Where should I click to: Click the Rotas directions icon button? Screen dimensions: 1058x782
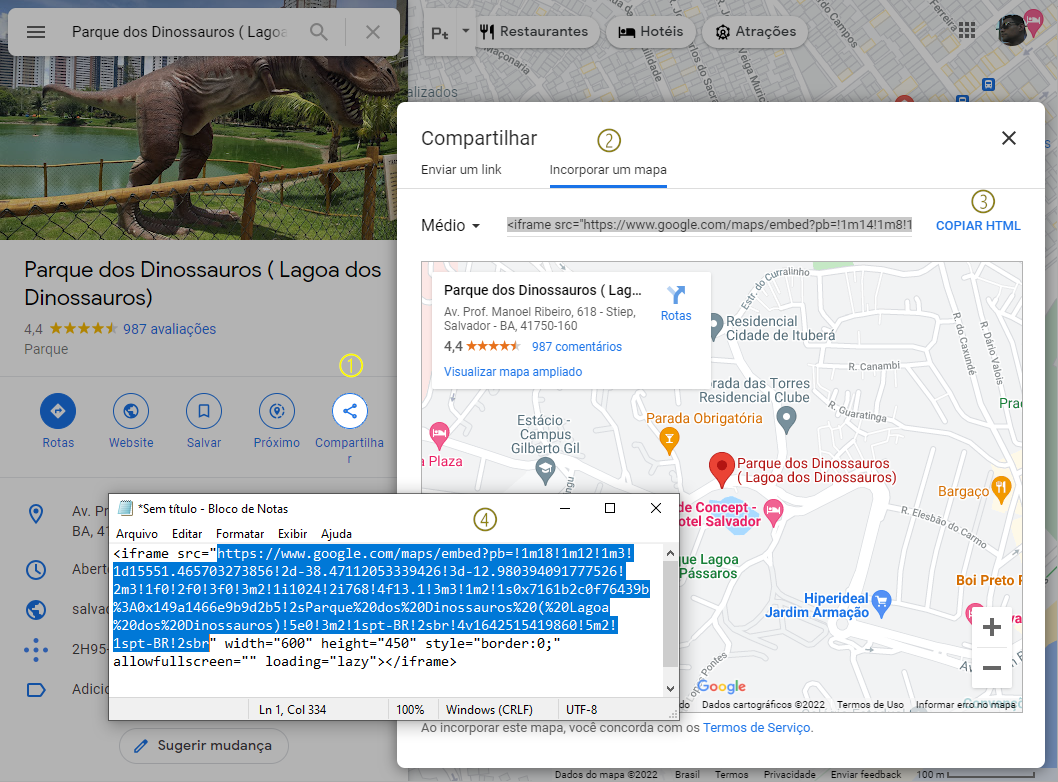pyautogui.click(x=58, y=411)
